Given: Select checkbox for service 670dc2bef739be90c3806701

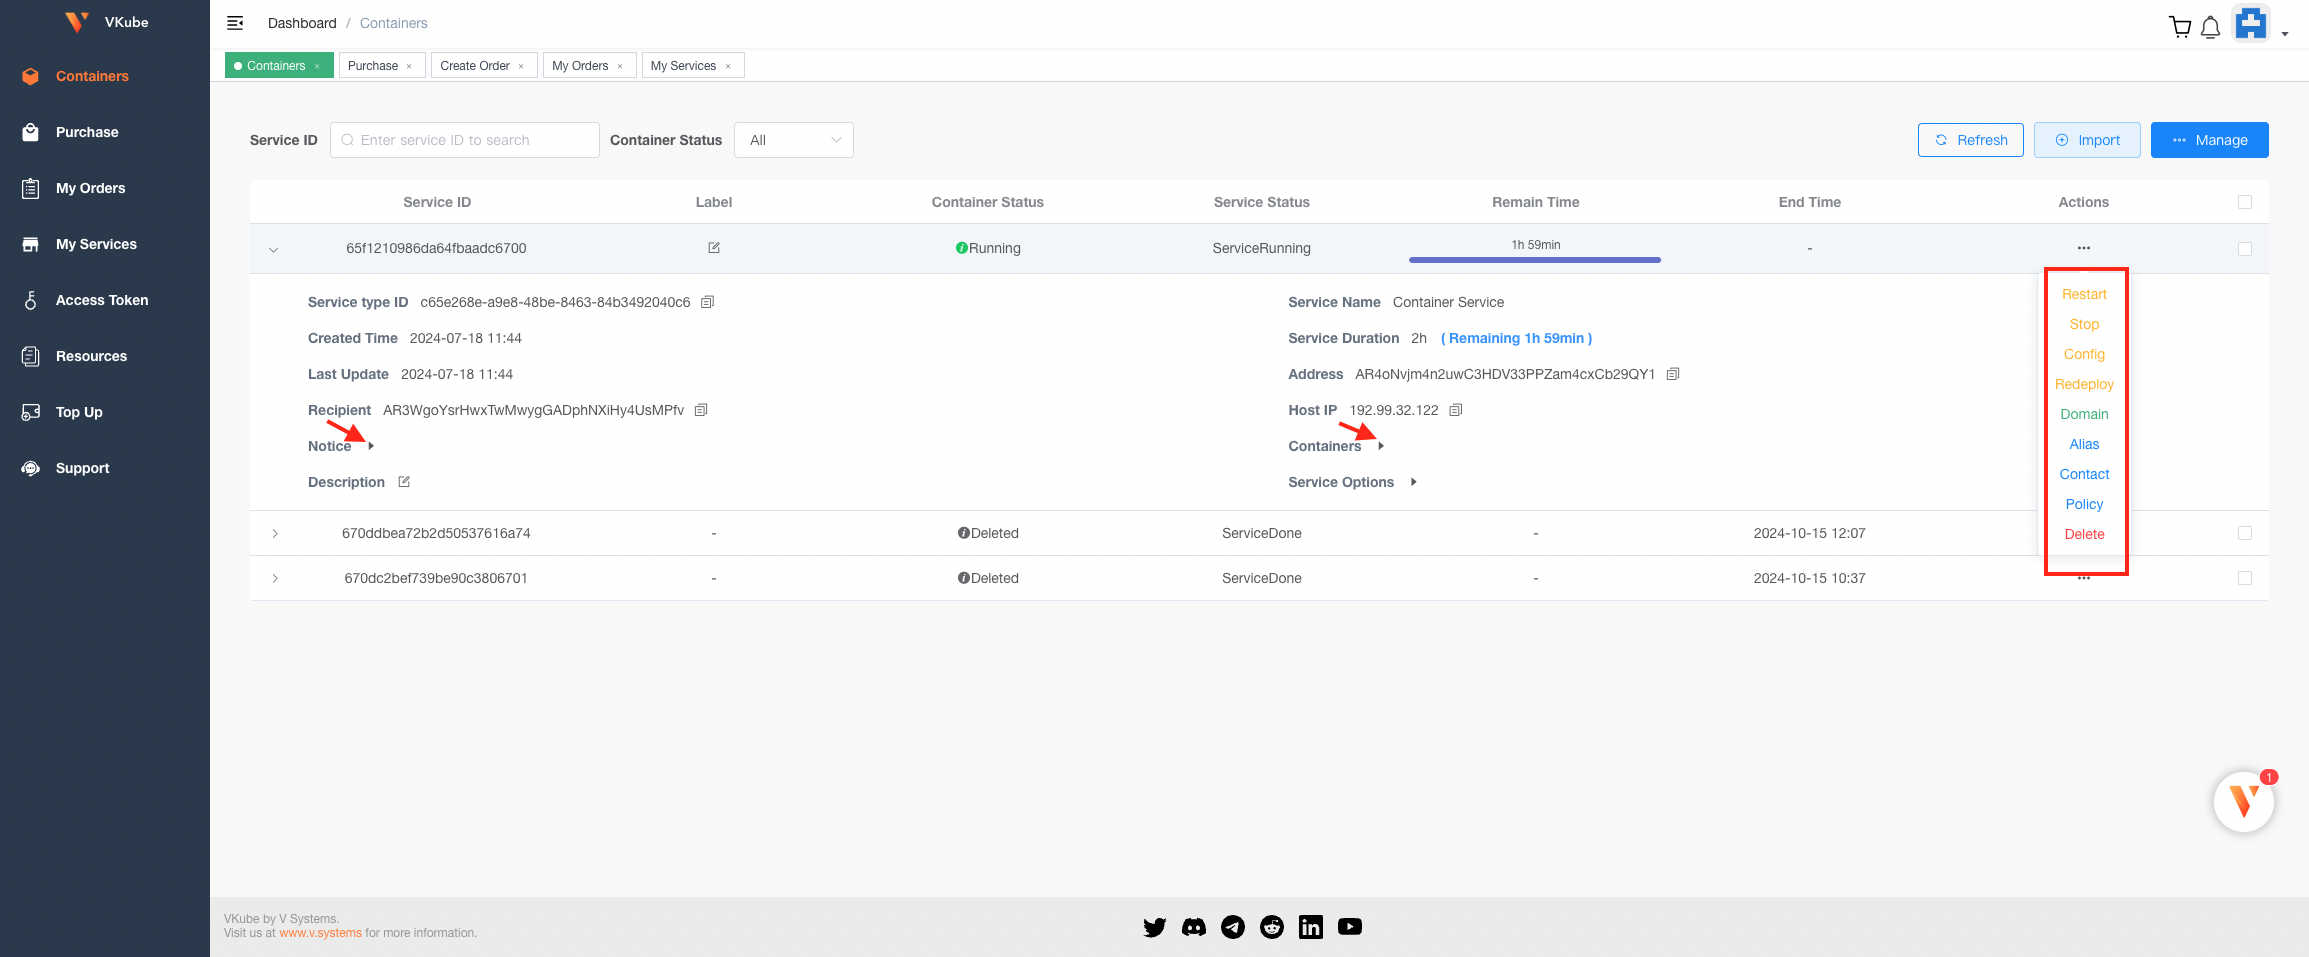Looking at the screenshot, I should point(2245,578).
